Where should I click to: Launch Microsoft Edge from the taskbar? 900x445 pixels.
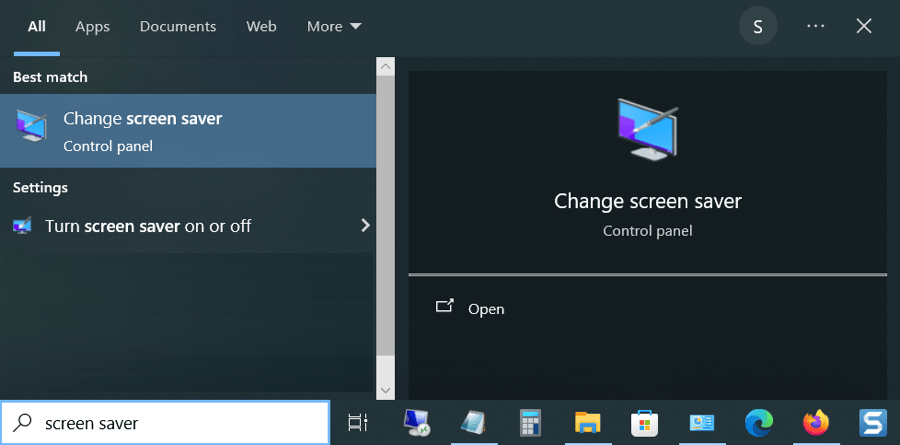tap(758, 424)
